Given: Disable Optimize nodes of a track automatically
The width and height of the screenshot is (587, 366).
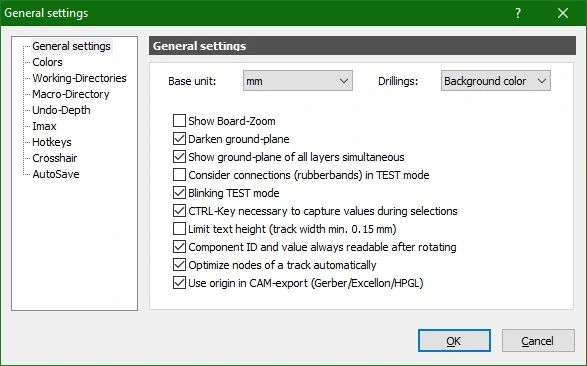Looking at the screenshot, I should tap(179, 265).
